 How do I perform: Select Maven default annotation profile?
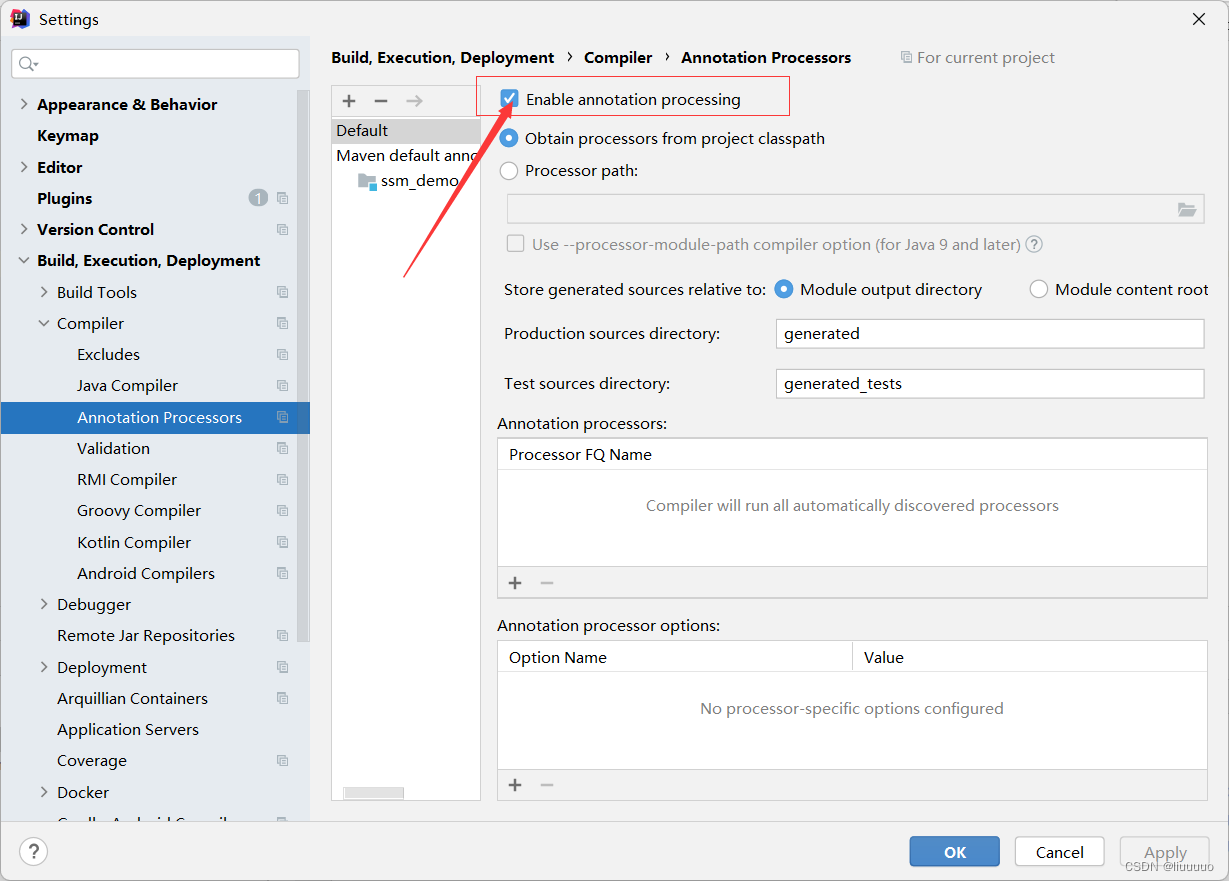pos(406,155)
